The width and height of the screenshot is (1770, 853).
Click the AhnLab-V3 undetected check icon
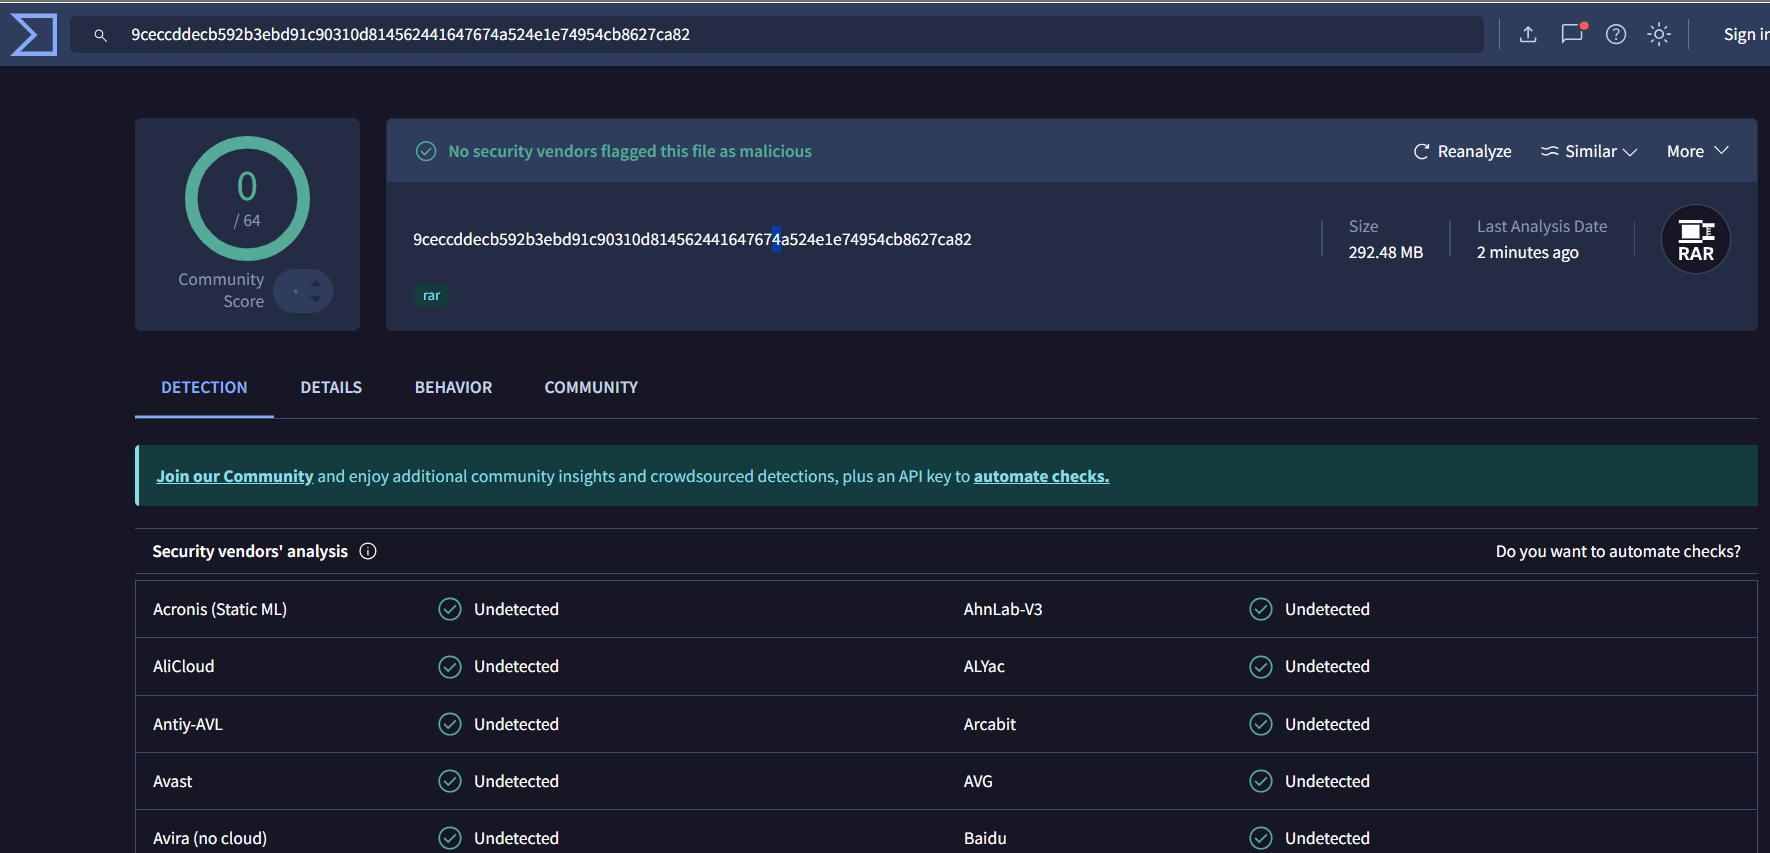pyautogui.click(x=1261, y=609)
